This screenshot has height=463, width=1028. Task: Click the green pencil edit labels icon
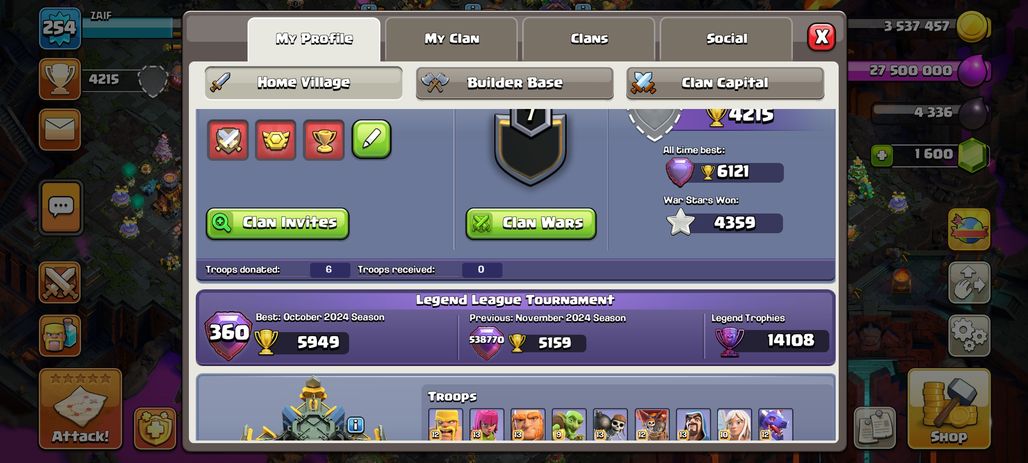(372, 139)
